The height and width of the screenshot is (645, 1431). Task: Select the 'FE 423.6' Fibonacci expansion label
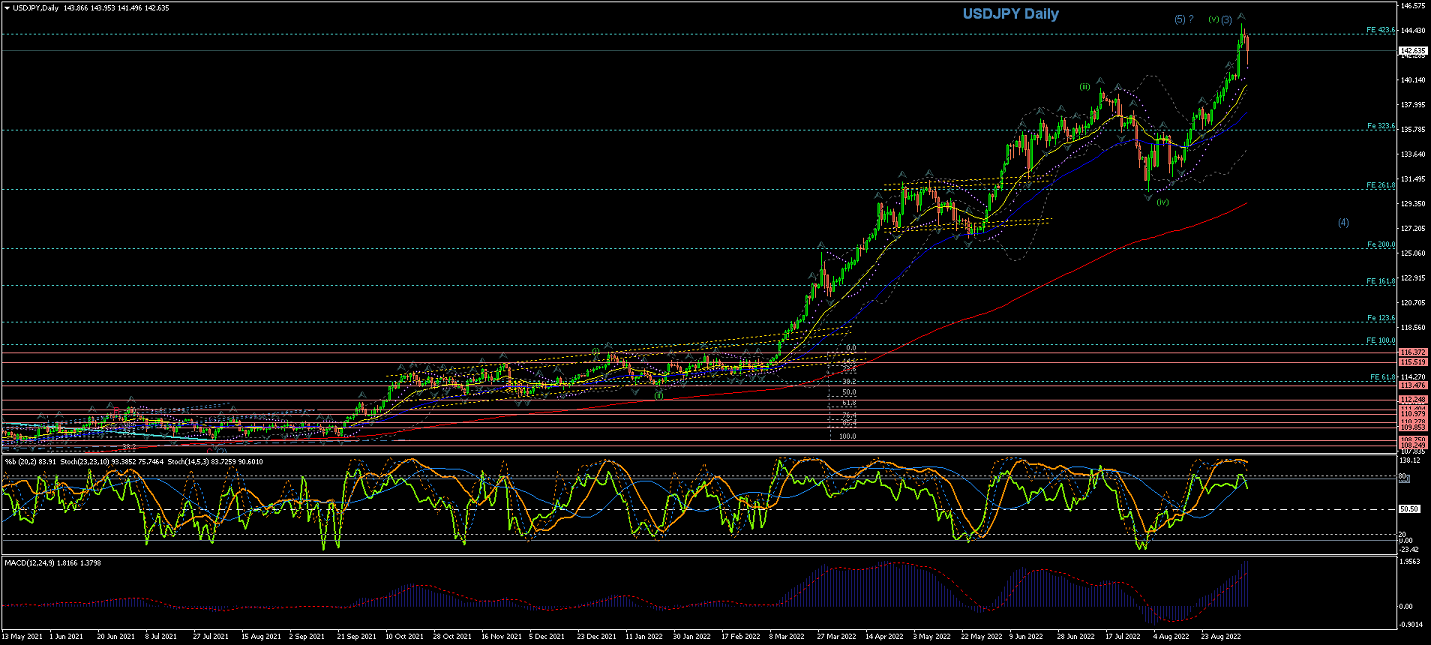1380,31
